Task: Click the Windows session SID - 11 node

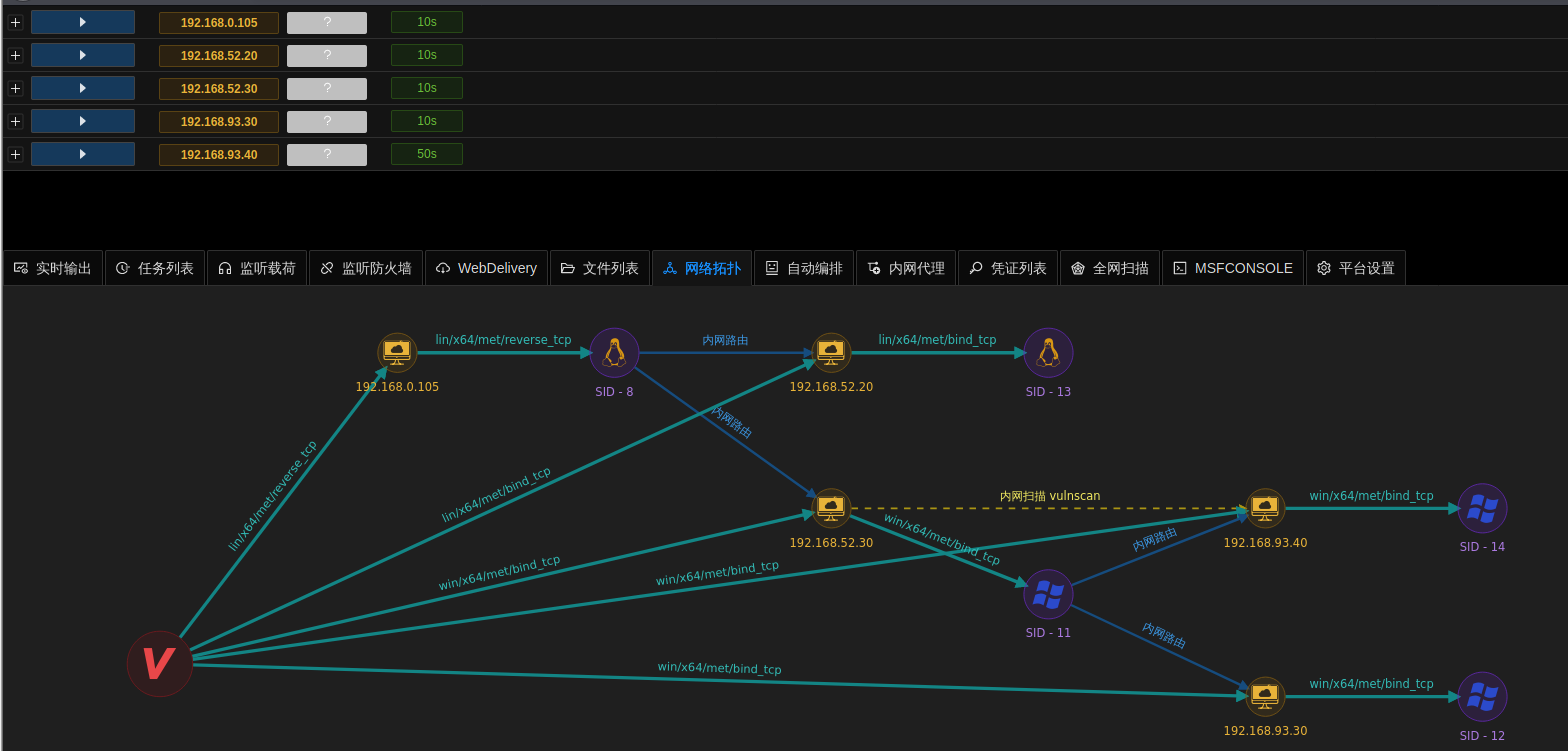Action: pyautogui.click(x=1048, y=595)
